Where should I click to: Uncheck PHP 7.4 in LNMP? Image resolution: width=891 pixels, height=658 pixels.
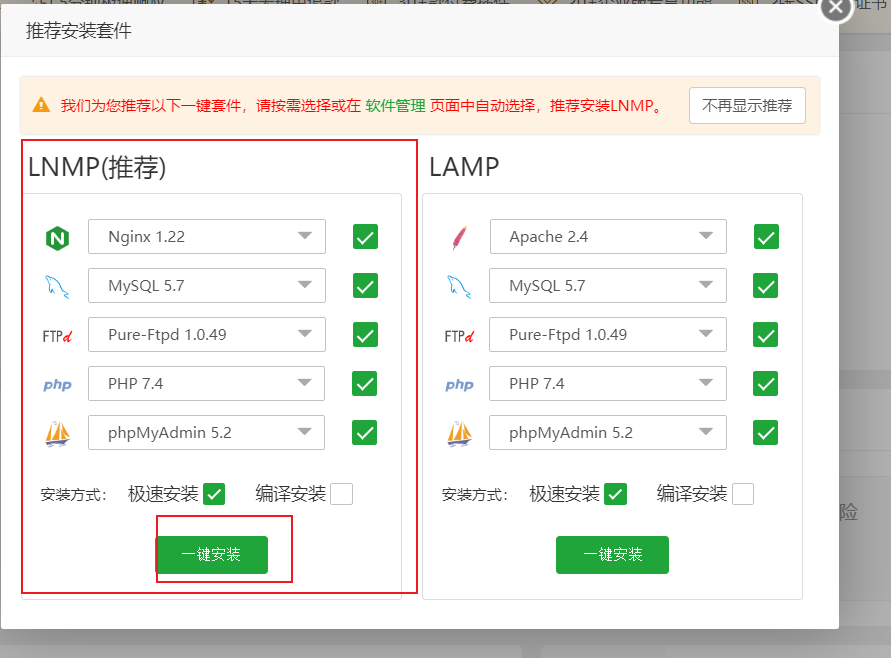pos(365,384)
